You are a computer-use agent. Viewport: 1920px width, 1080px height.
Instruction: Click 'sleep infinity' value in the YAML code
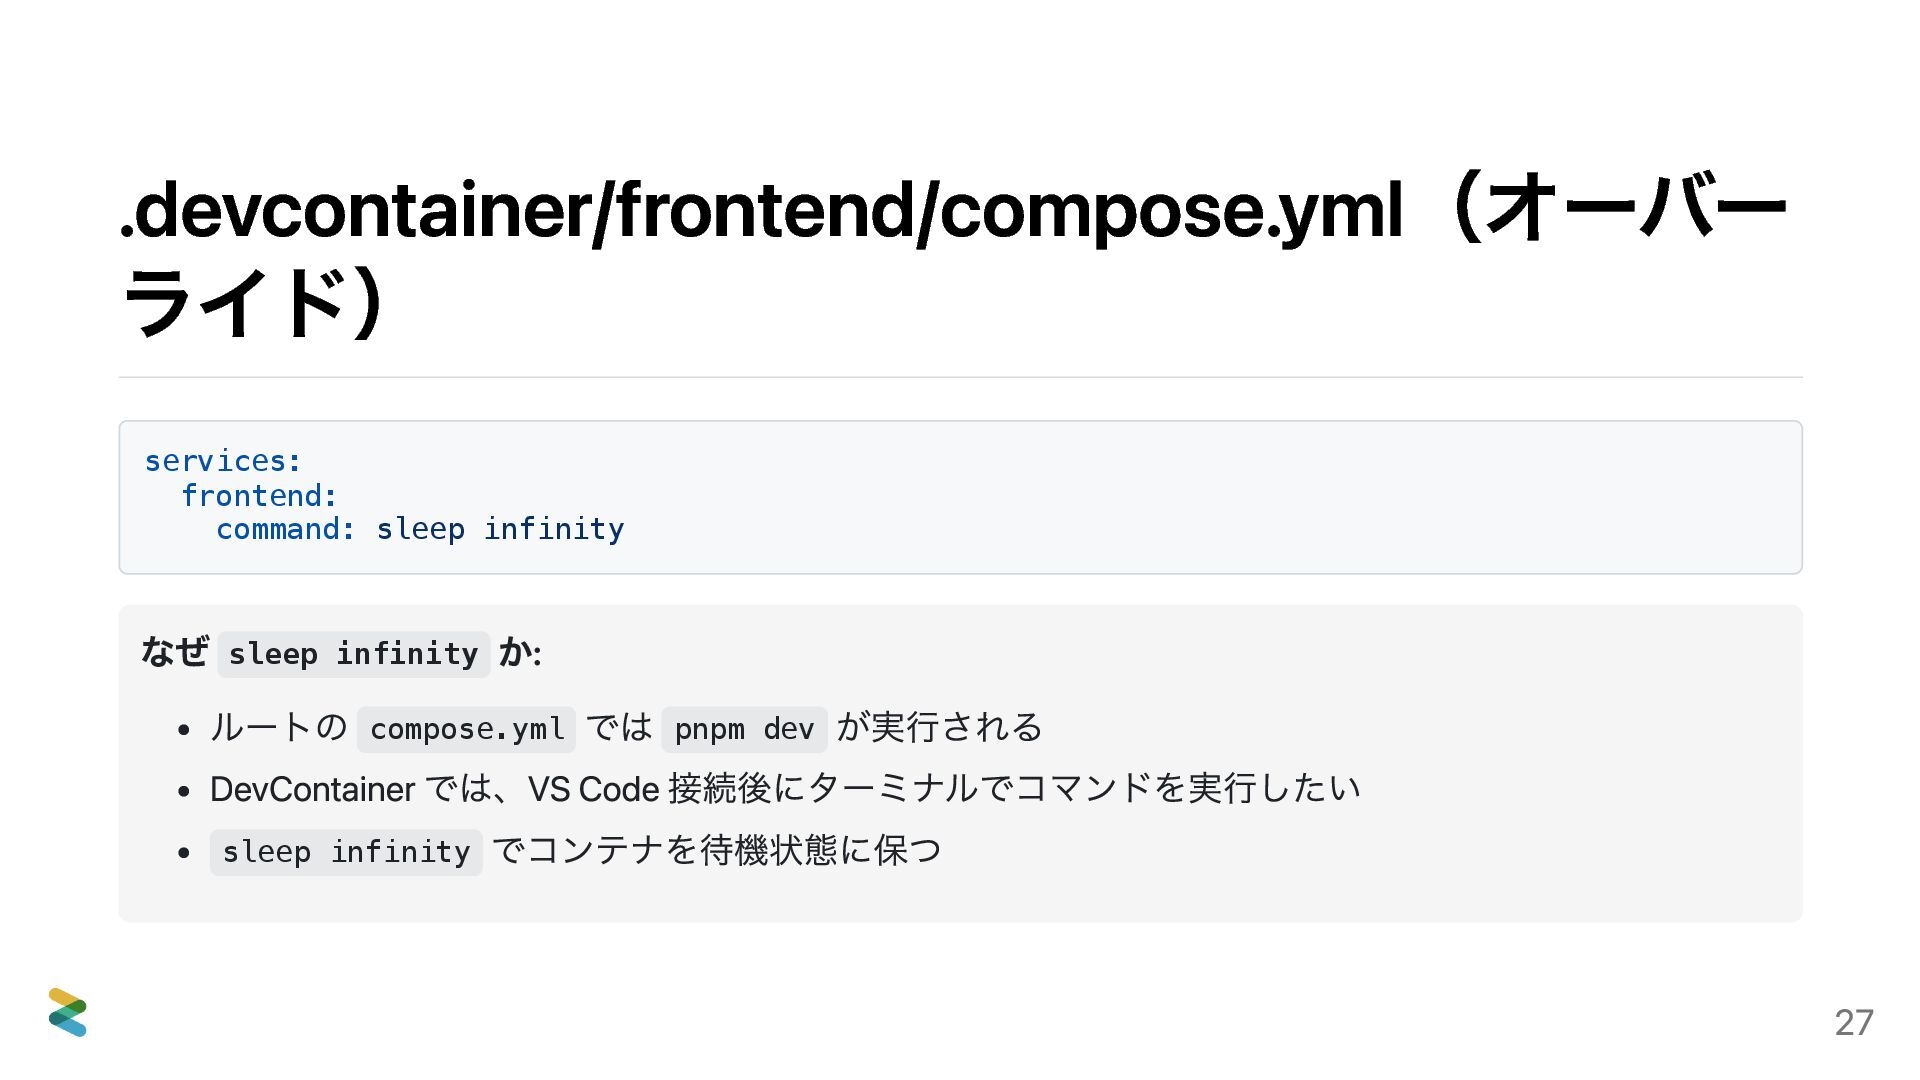pyautogui.click(x=500, y=529)
